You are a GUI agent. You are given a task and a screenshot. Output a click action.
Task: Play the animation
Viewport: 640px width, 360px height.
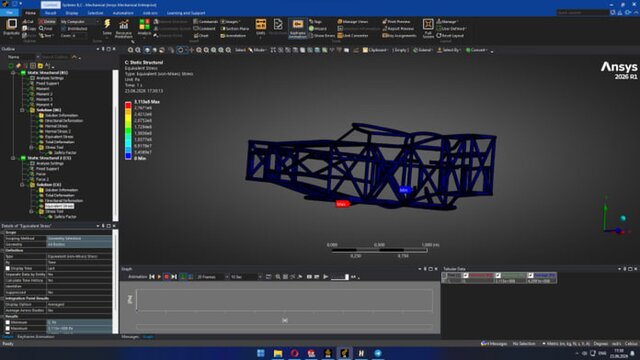[x=159, y=277]
